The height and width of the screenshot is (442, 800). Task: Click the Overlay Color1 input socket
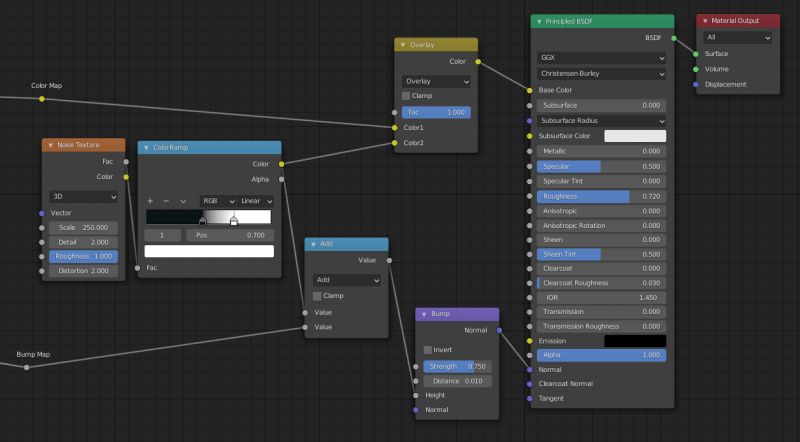(x=394, y=128)
